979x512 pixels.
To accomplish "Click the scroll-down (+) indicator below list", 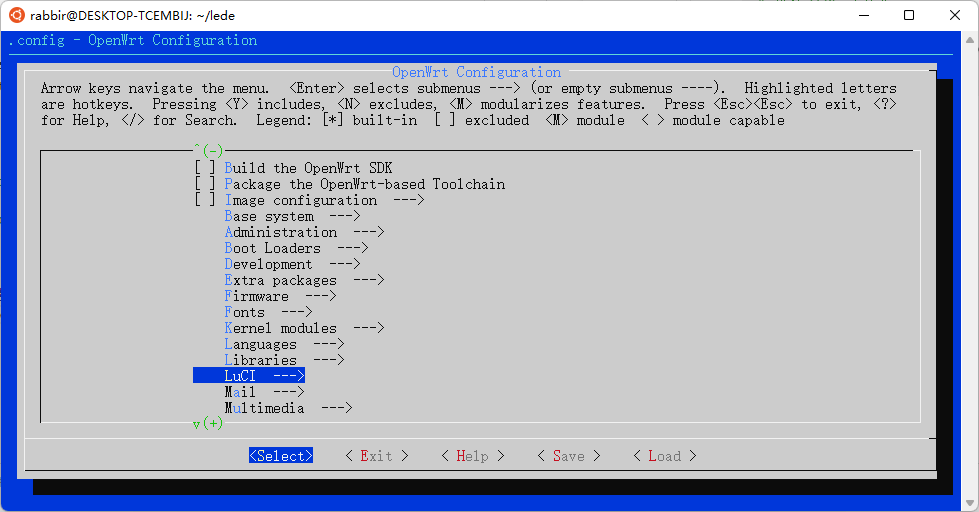I will pos(209,423).
